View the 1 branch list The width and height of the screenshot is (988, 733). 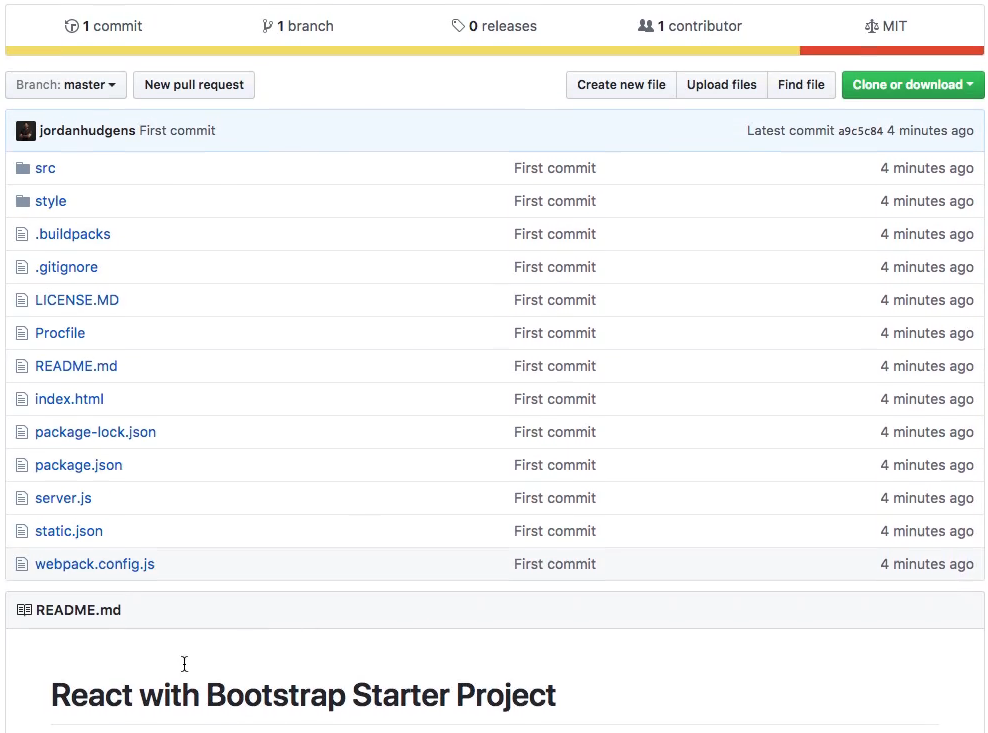tap(298, 26)
